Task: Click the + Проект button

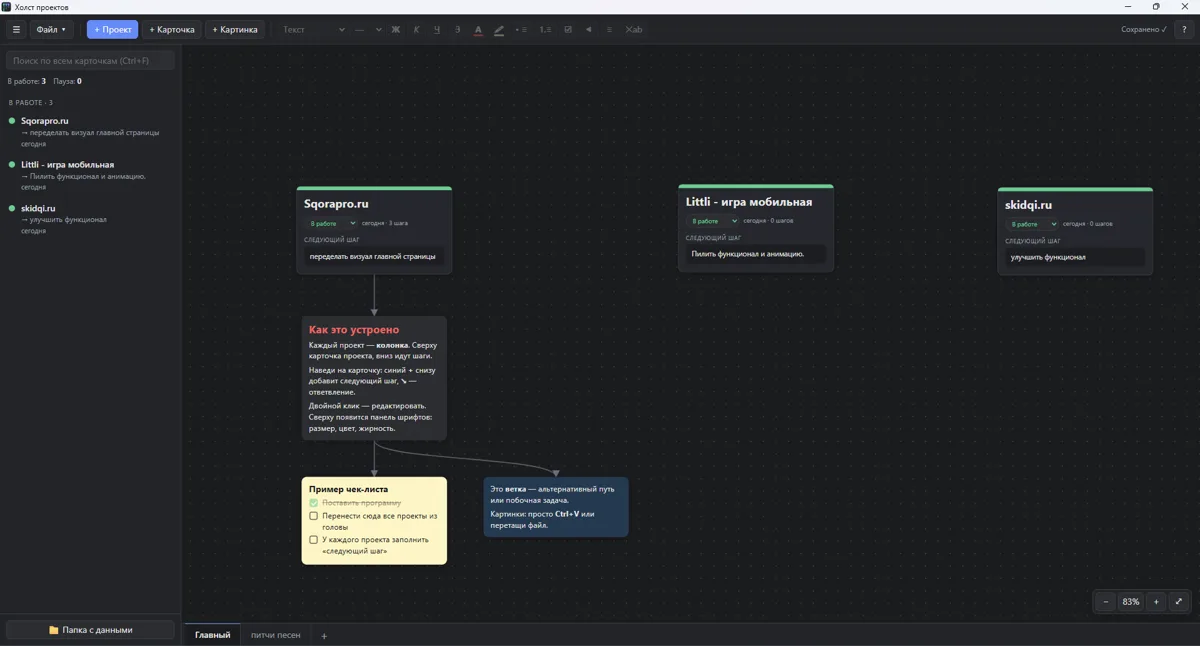Action: tap(112, 29)
